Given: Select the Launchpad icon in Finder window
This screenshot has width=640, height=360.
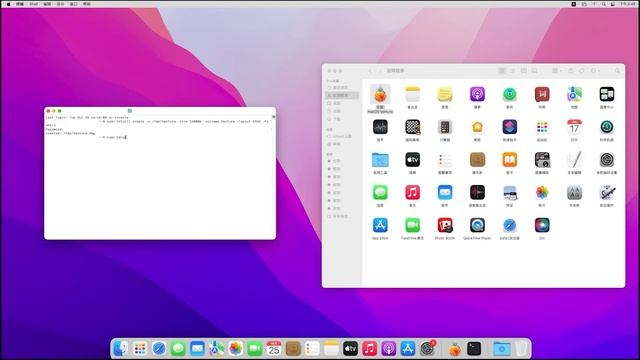Looking at the screenshot, I should [x=542, y=127].
